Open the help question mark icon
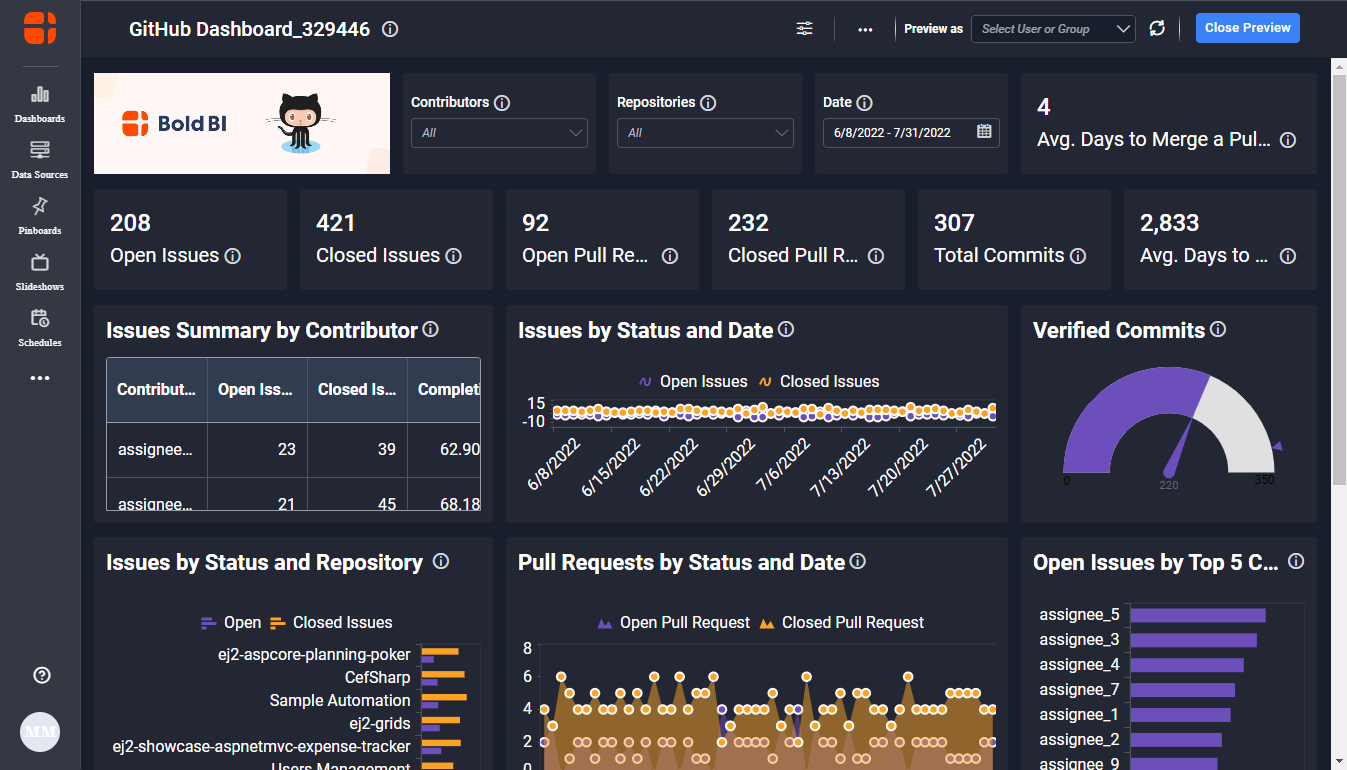The height and width of the screenshot is (770, 1347). pos(41,675)
